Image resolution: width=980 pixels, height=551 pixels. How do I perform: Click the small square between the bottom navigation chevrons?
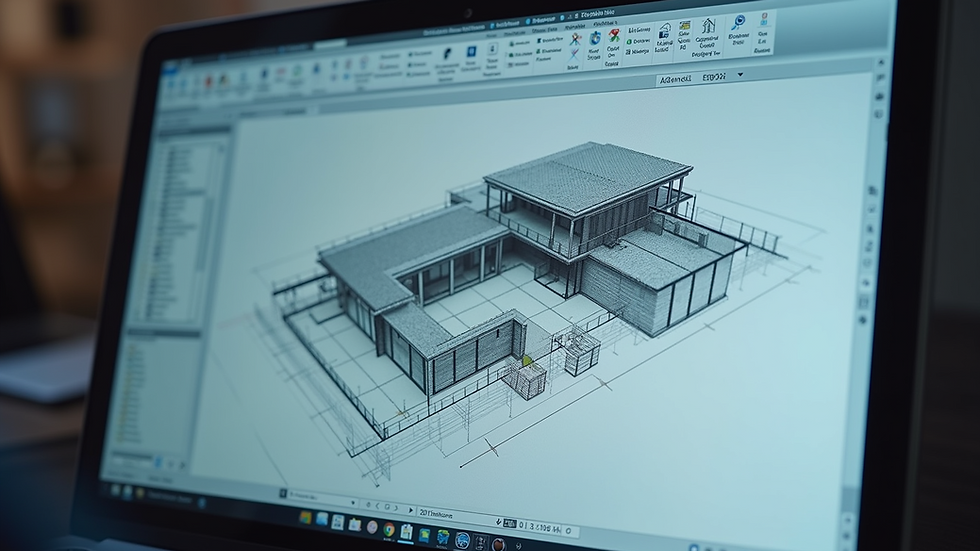coord(387,507)
